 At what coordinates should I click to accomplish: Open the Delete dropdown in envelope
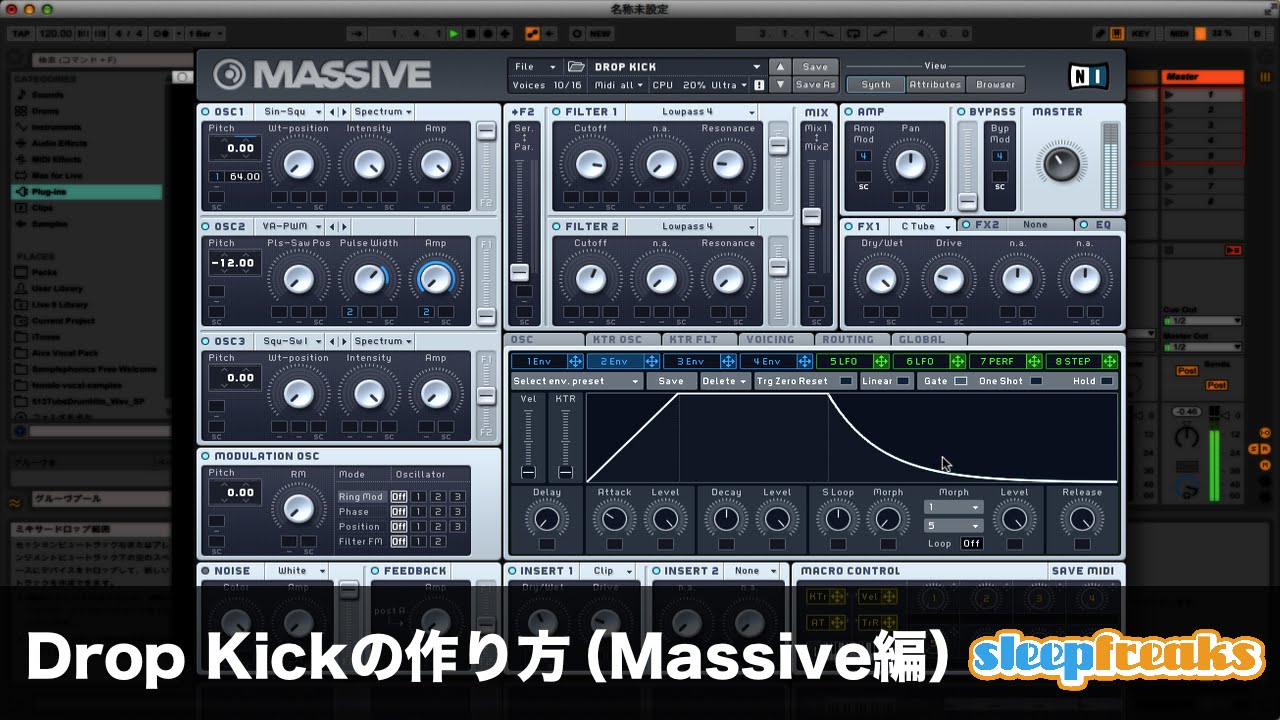point(724,381)
